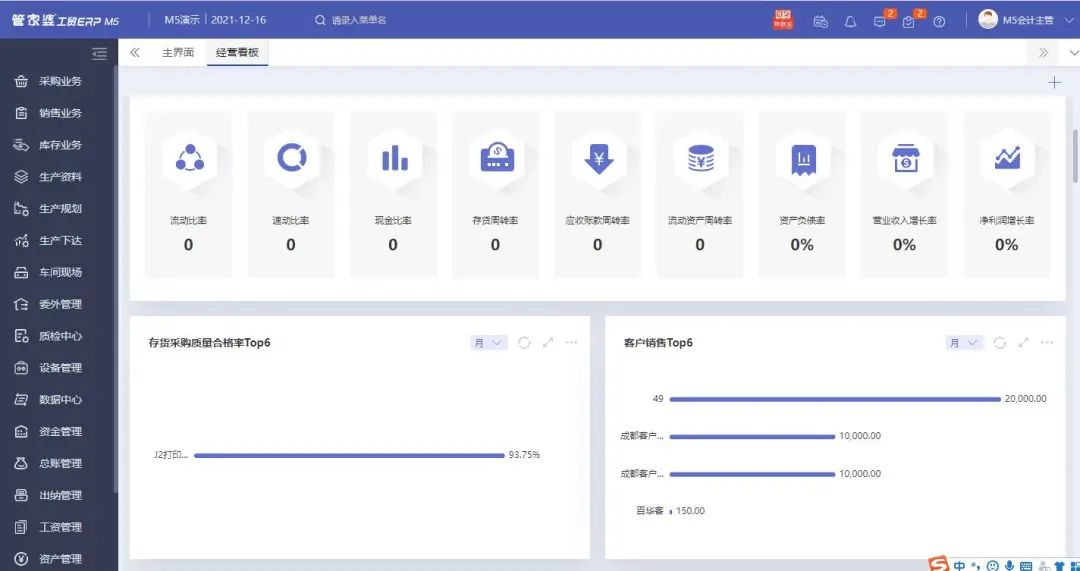Open 采购业务 in the sidebar
The height and width of the screenshot is (571, 1080).
click(x=60, y=81)
